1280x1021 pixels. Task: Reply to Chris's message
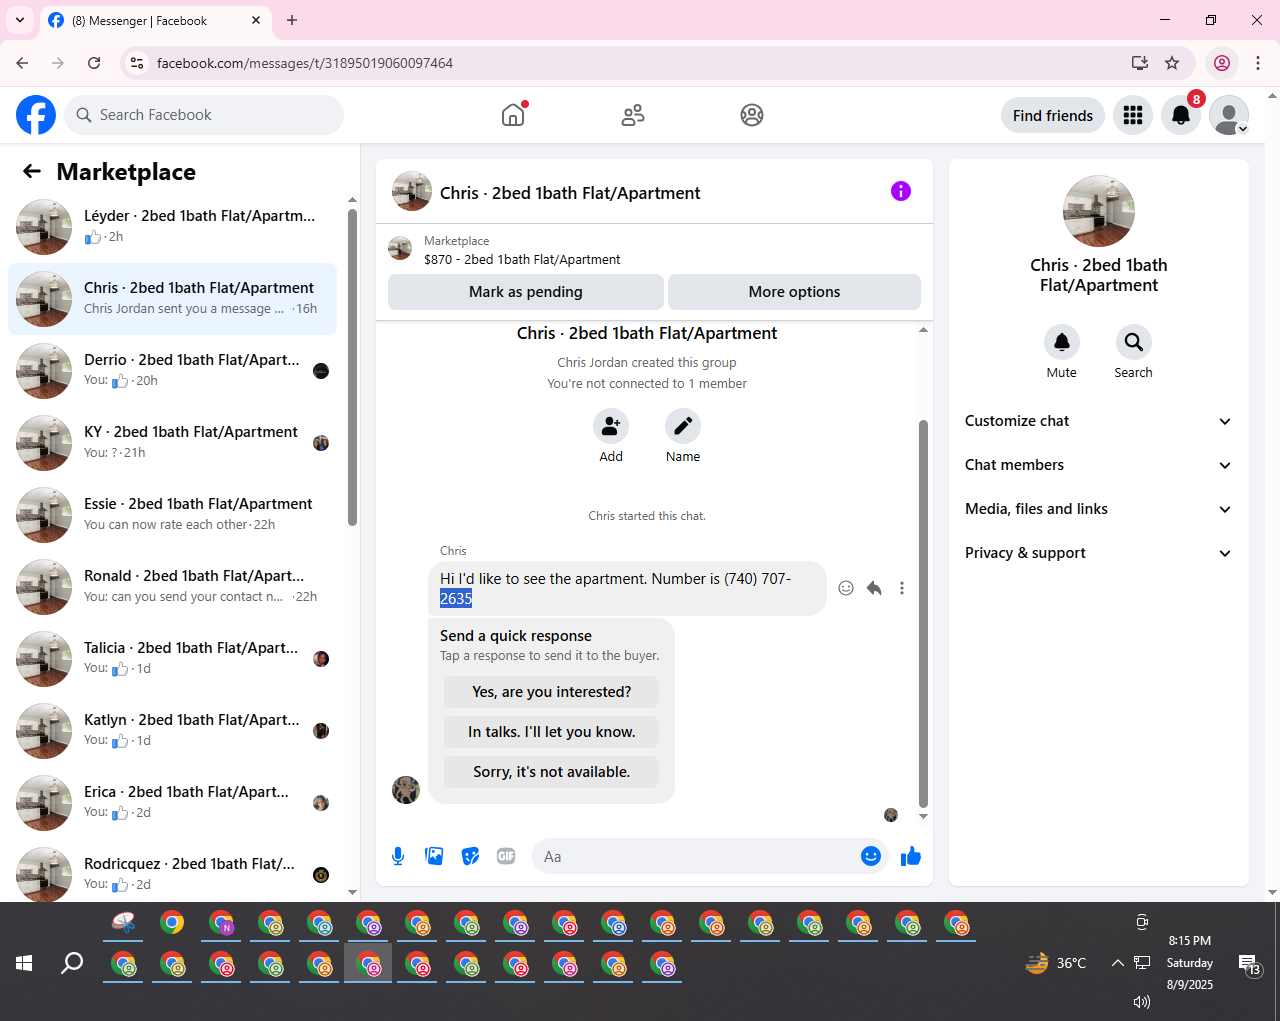click(874, 588)
